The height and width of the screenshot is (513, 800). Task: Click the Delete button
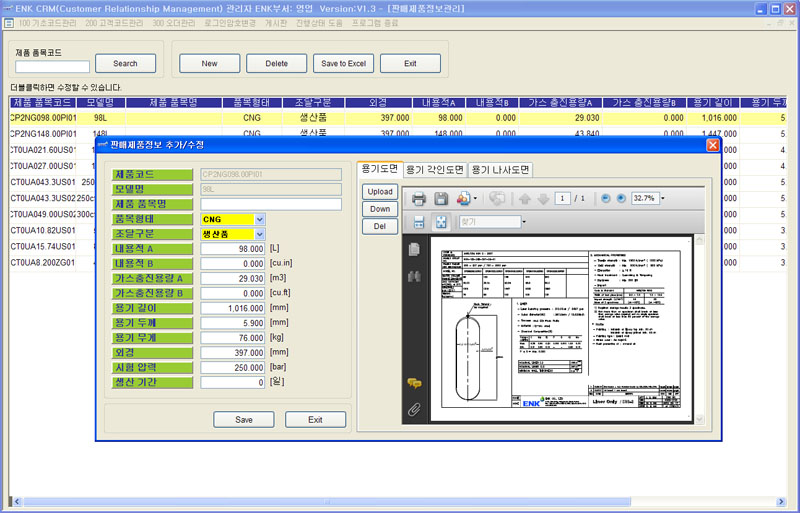[277, 64]
